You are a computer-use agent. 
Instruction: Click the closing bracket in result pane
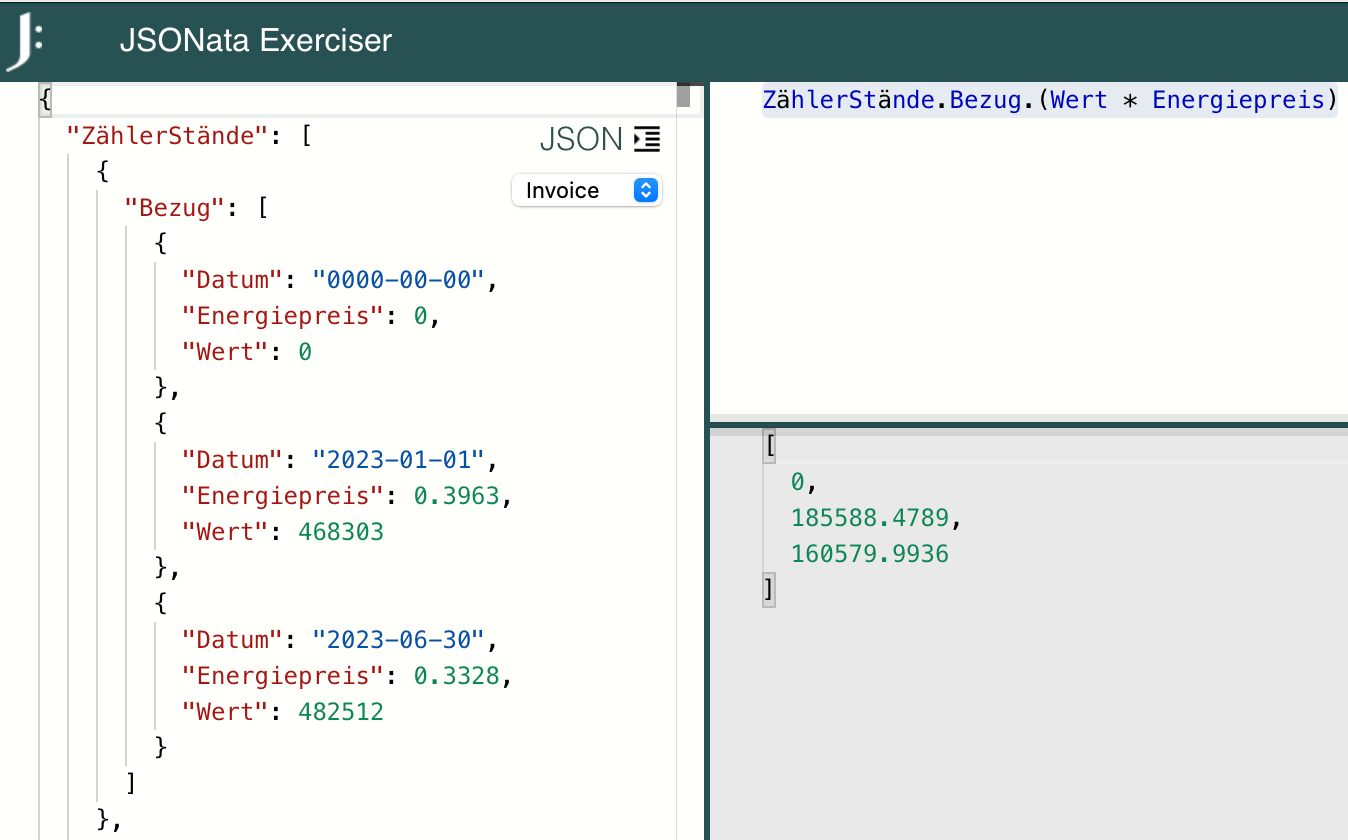pos(769,590)
